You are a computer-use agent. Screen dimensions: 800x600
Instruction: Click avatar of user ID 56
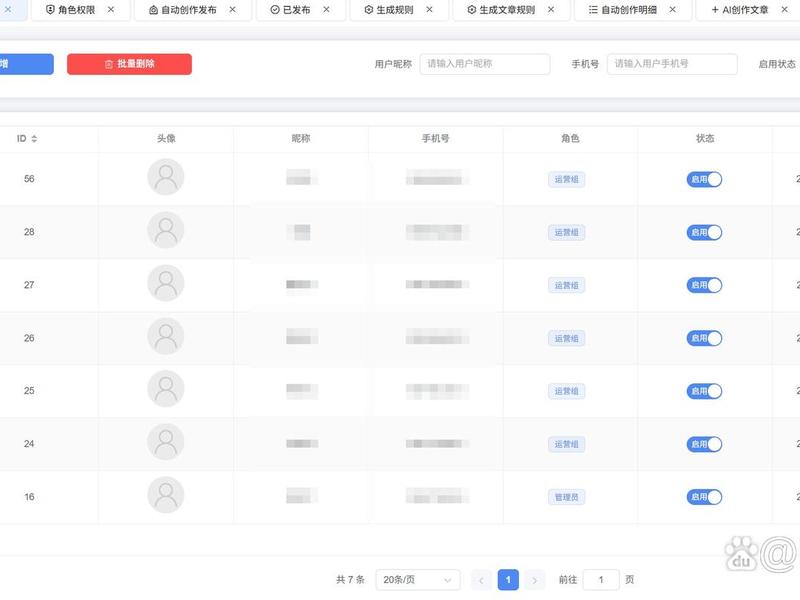point(166,177)
